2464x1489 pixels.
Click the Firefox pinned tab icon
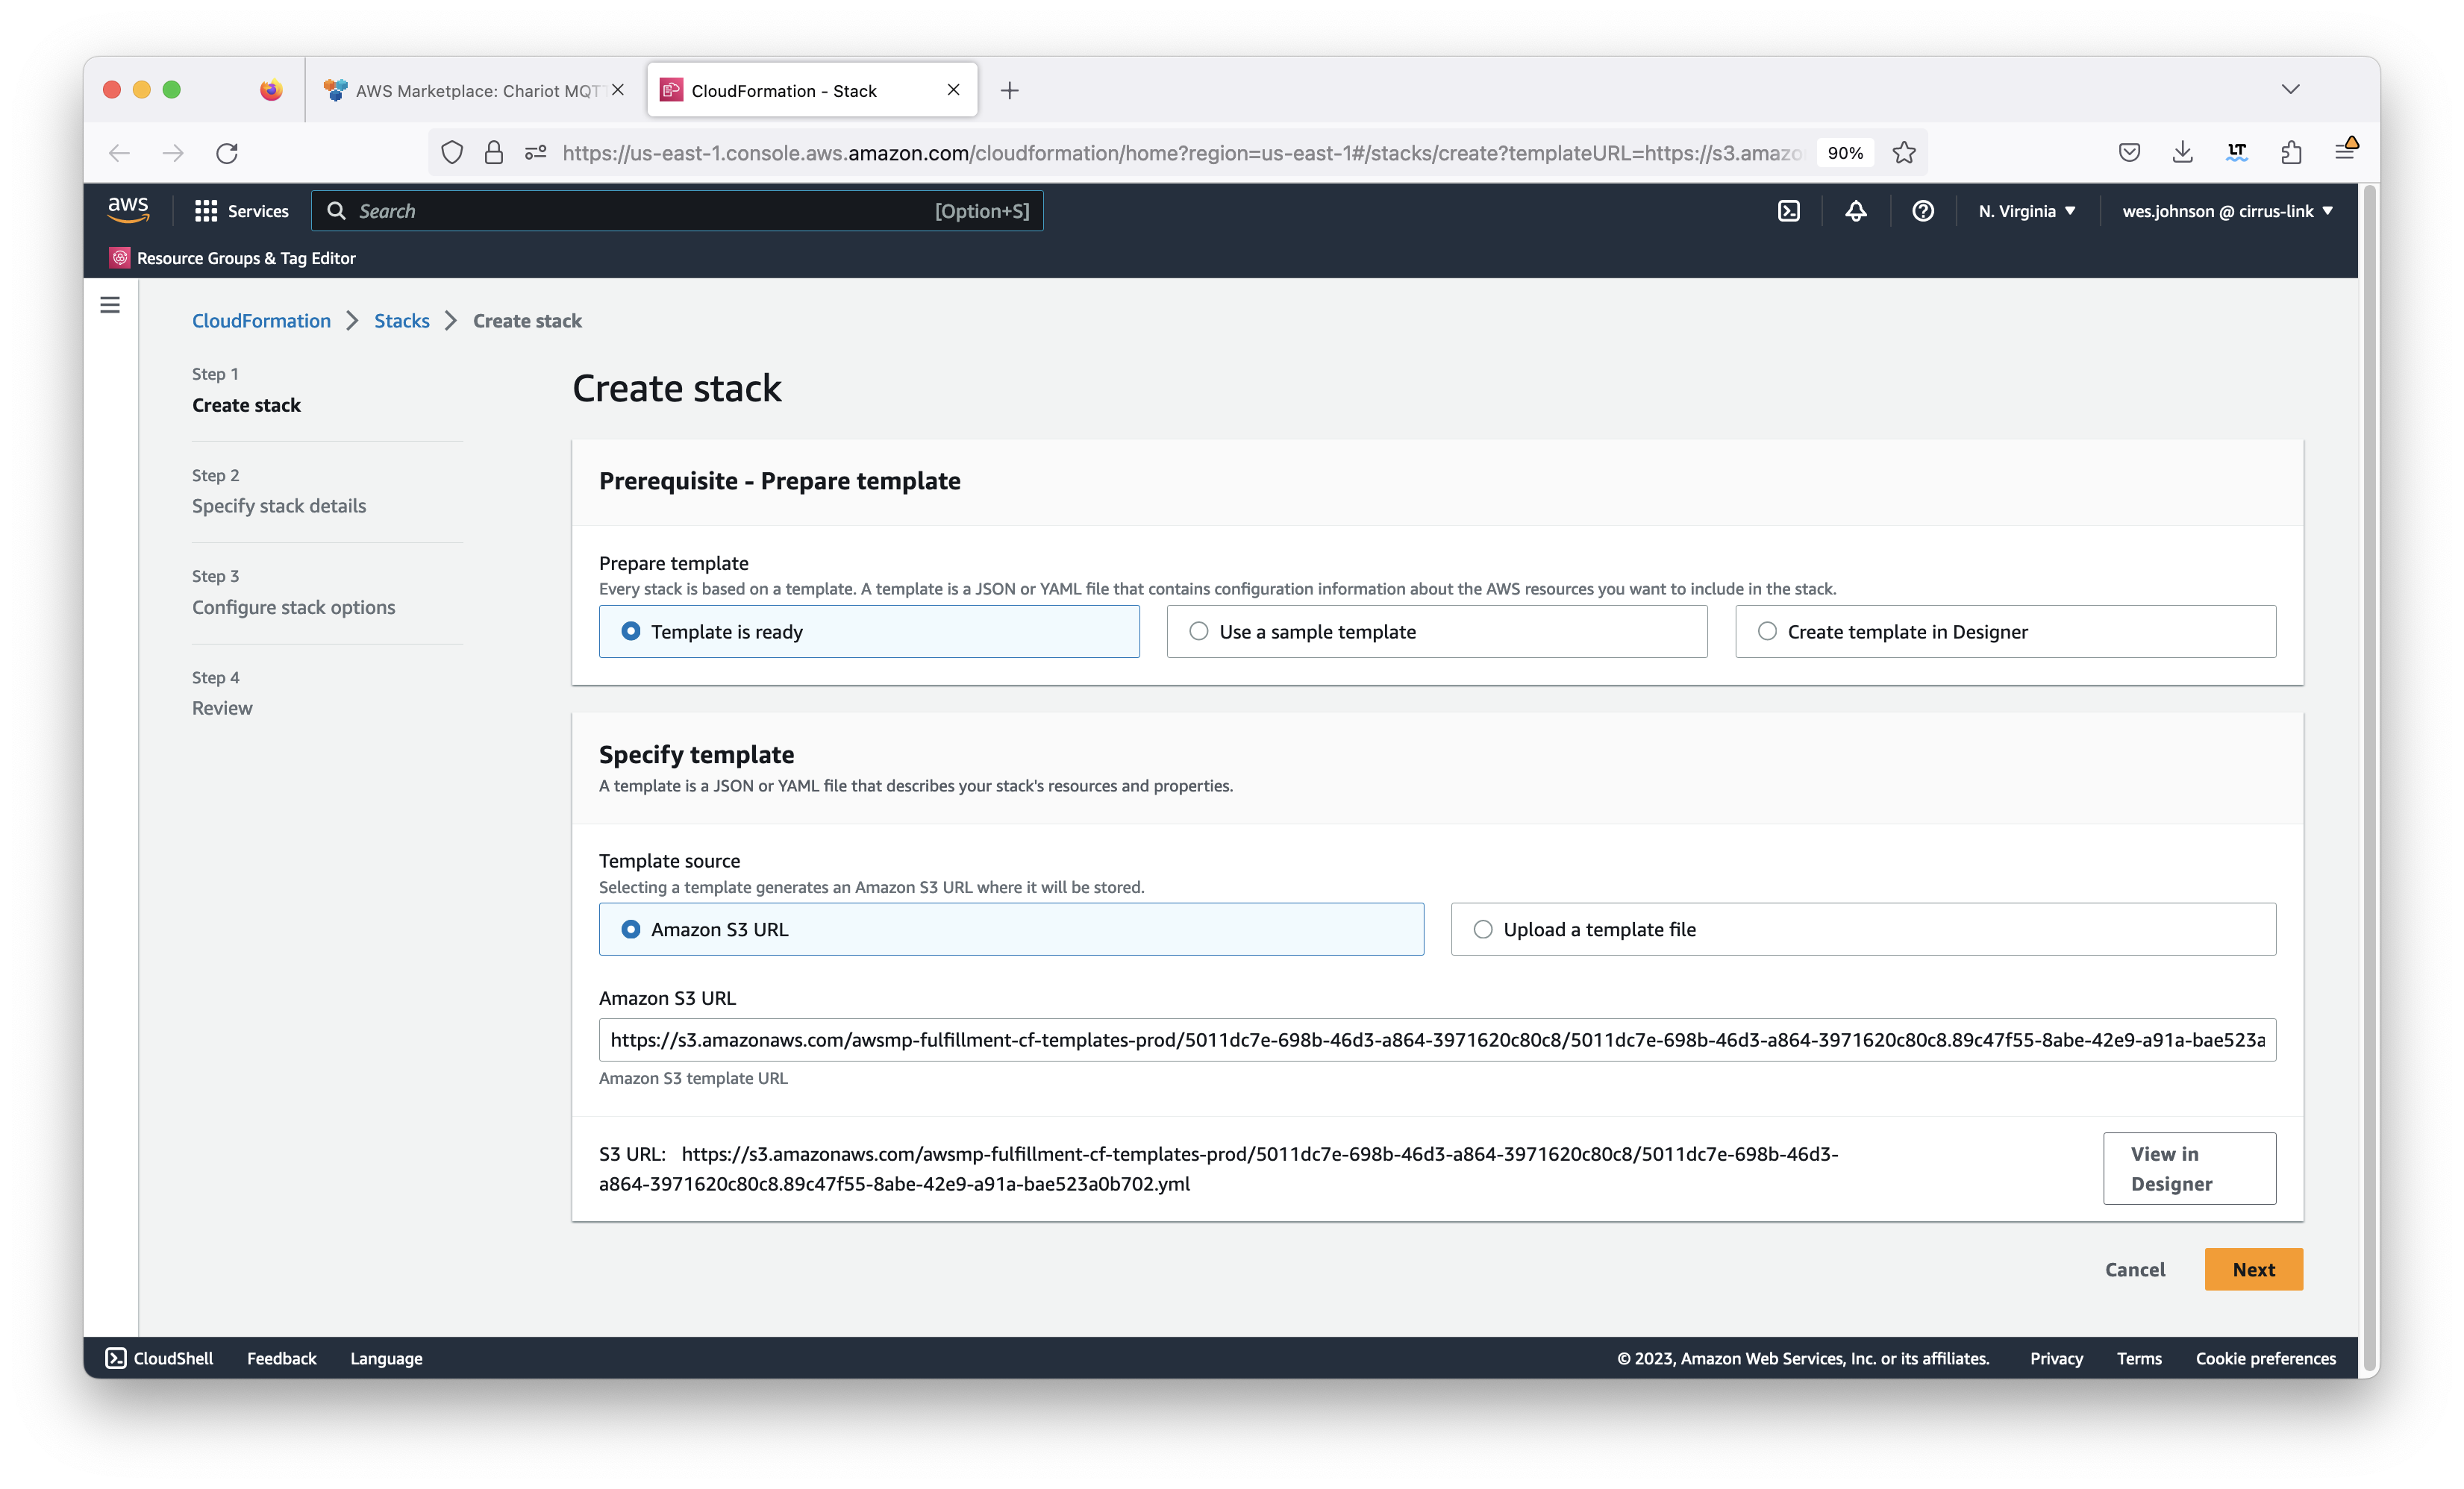click(271, 90)
